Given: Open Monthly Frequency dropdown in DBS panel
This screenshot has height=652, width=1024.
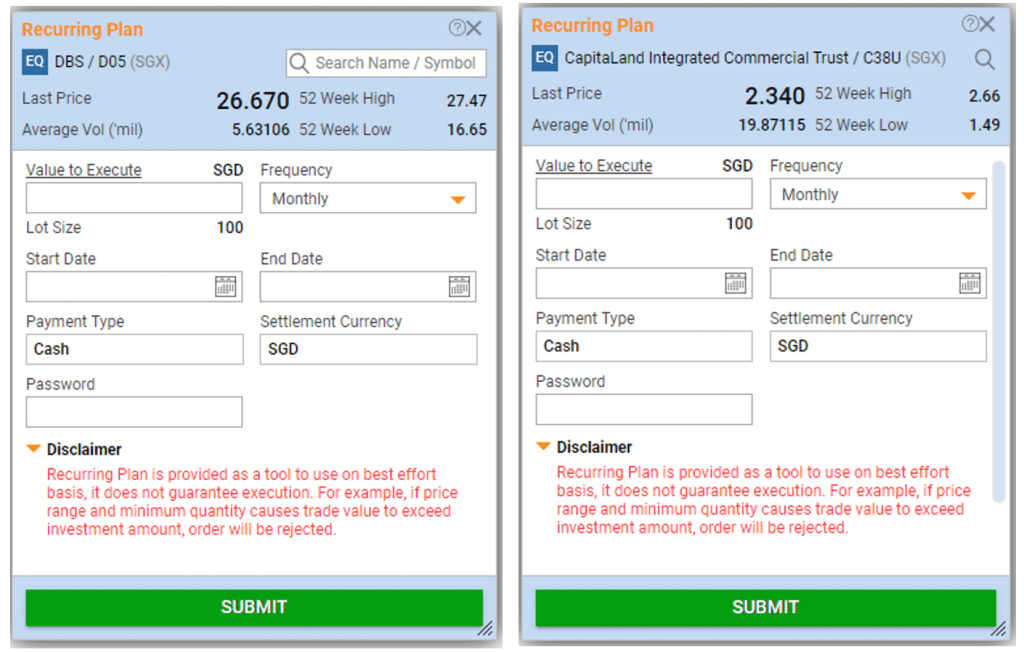Looking at the screenshot, I should [368, 199].
